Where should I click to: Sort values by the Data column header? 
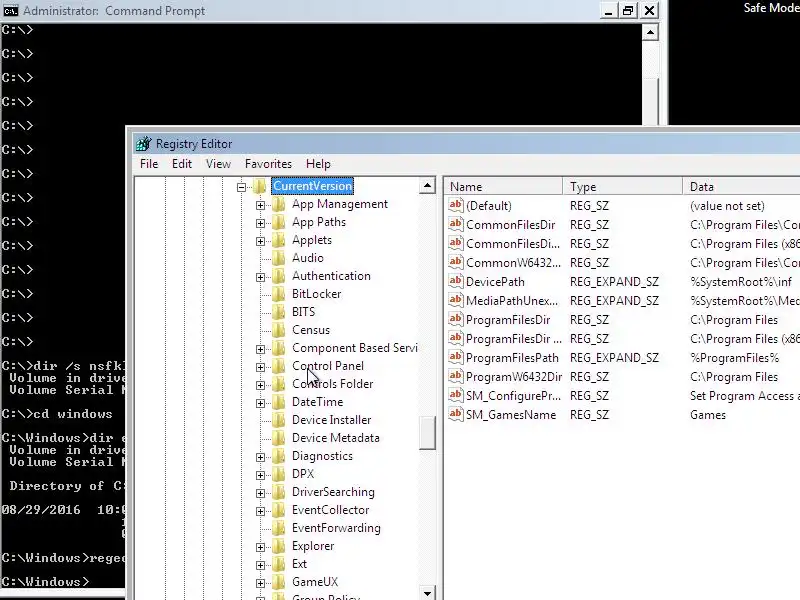pyautogui.click(x=741, y=187)
